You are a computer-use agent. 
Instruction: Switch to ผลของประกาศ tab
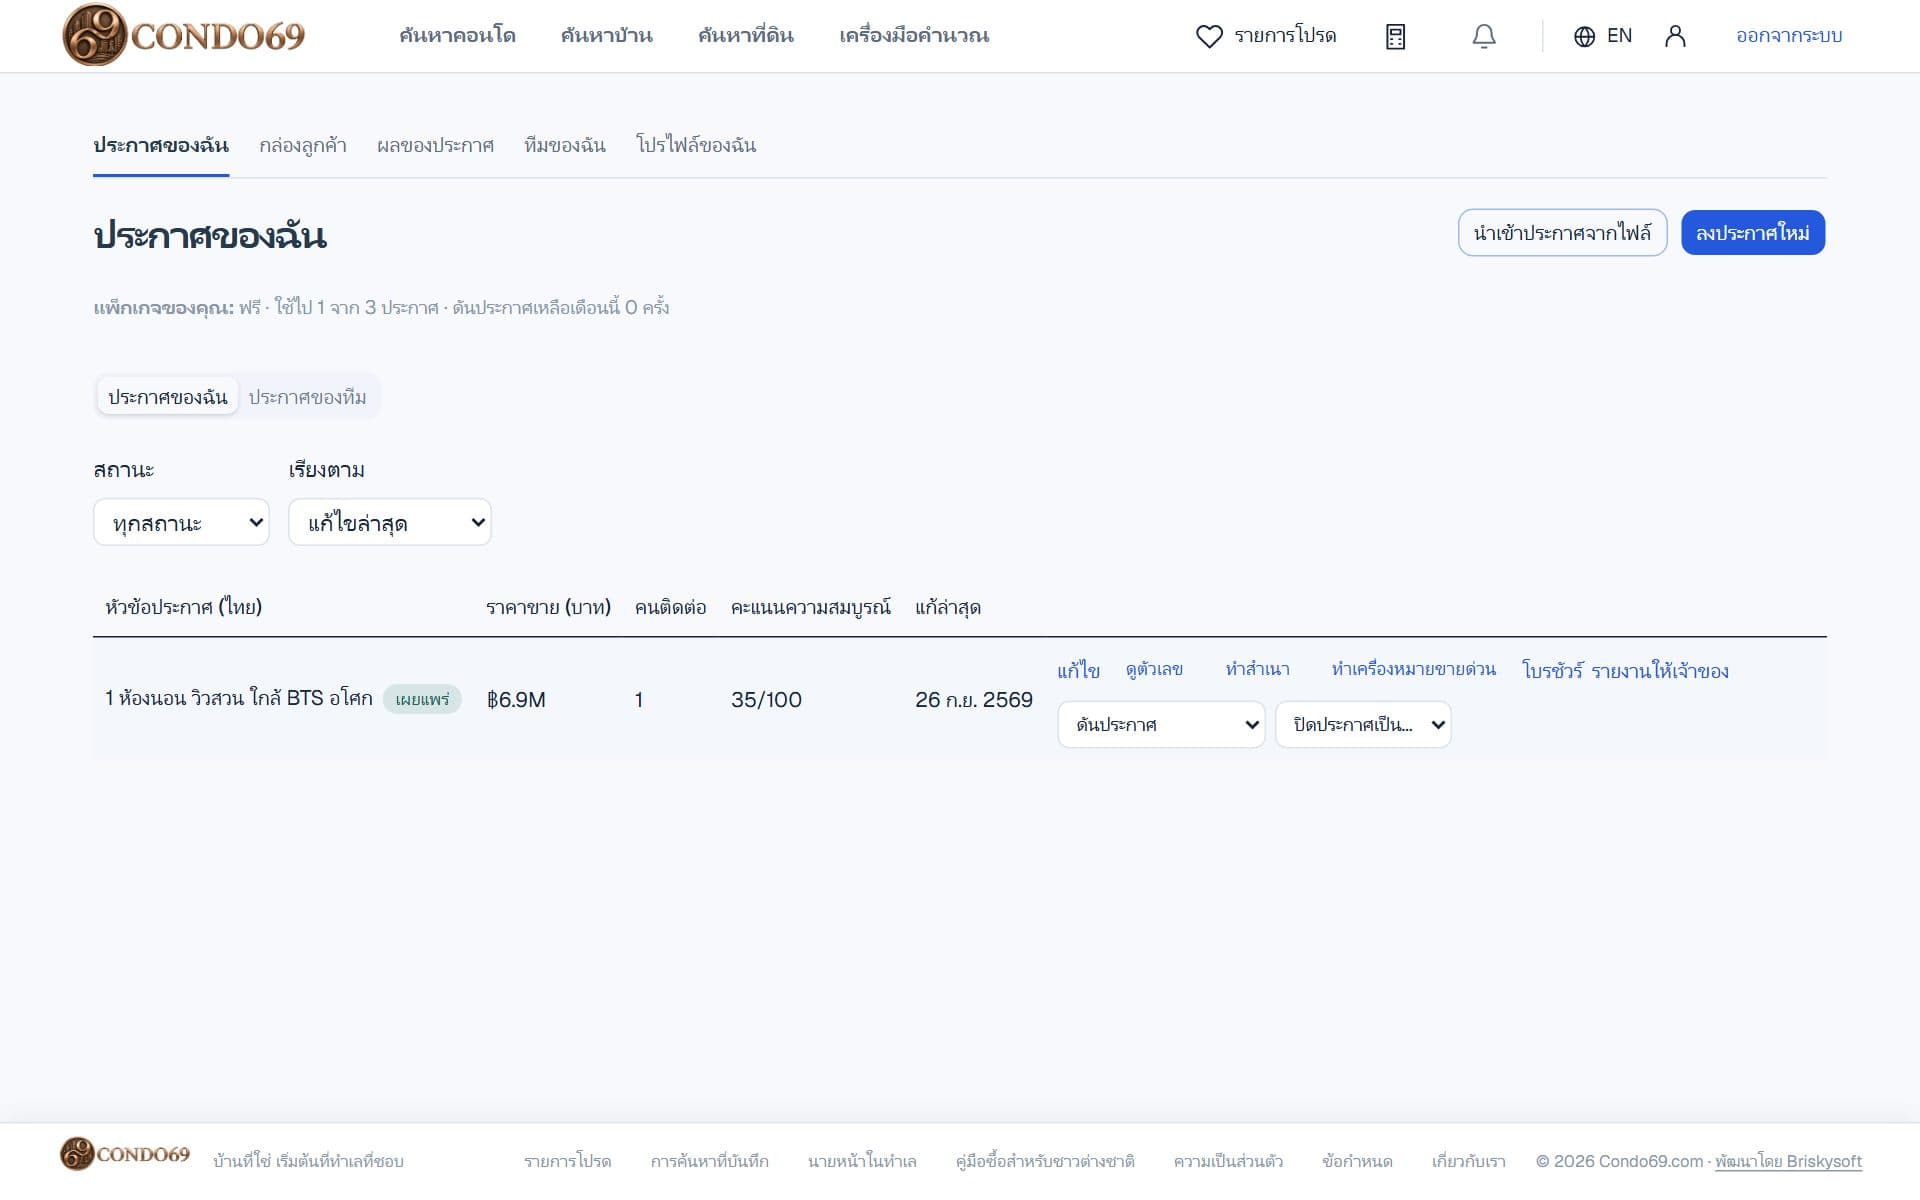click(435, 145)
